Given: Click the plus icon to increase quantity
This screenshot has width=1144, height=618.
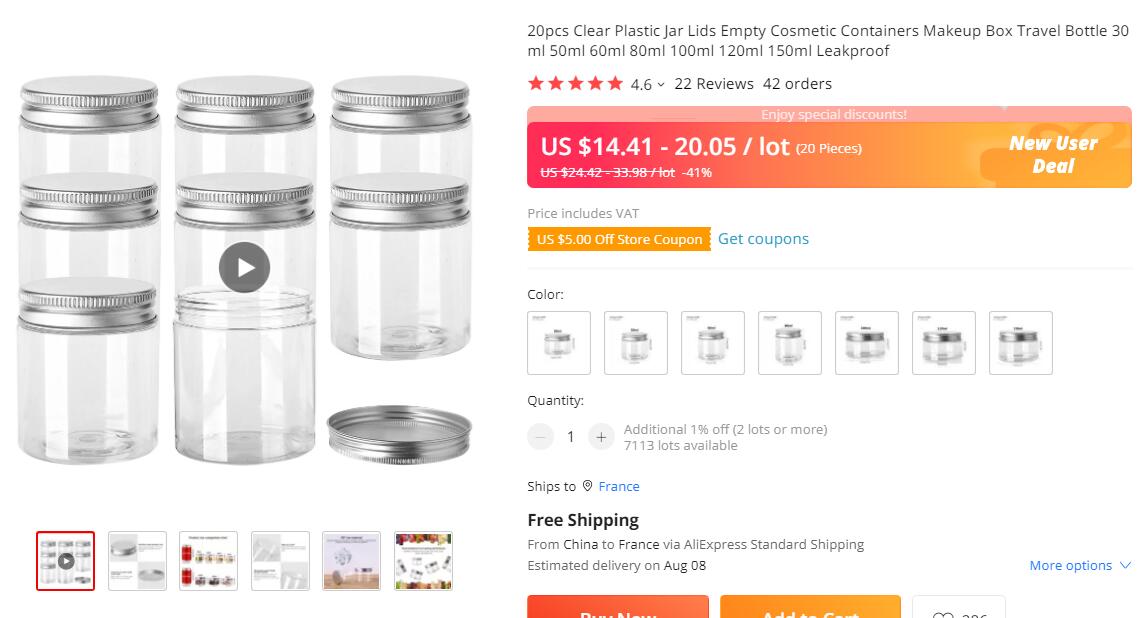Looking at the screenshot, I should [601, 436].
